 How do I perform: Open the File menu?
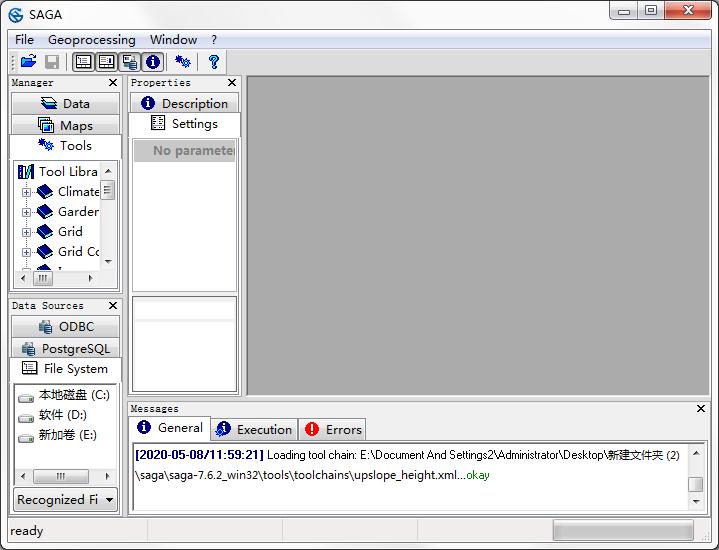click(24, 40)
